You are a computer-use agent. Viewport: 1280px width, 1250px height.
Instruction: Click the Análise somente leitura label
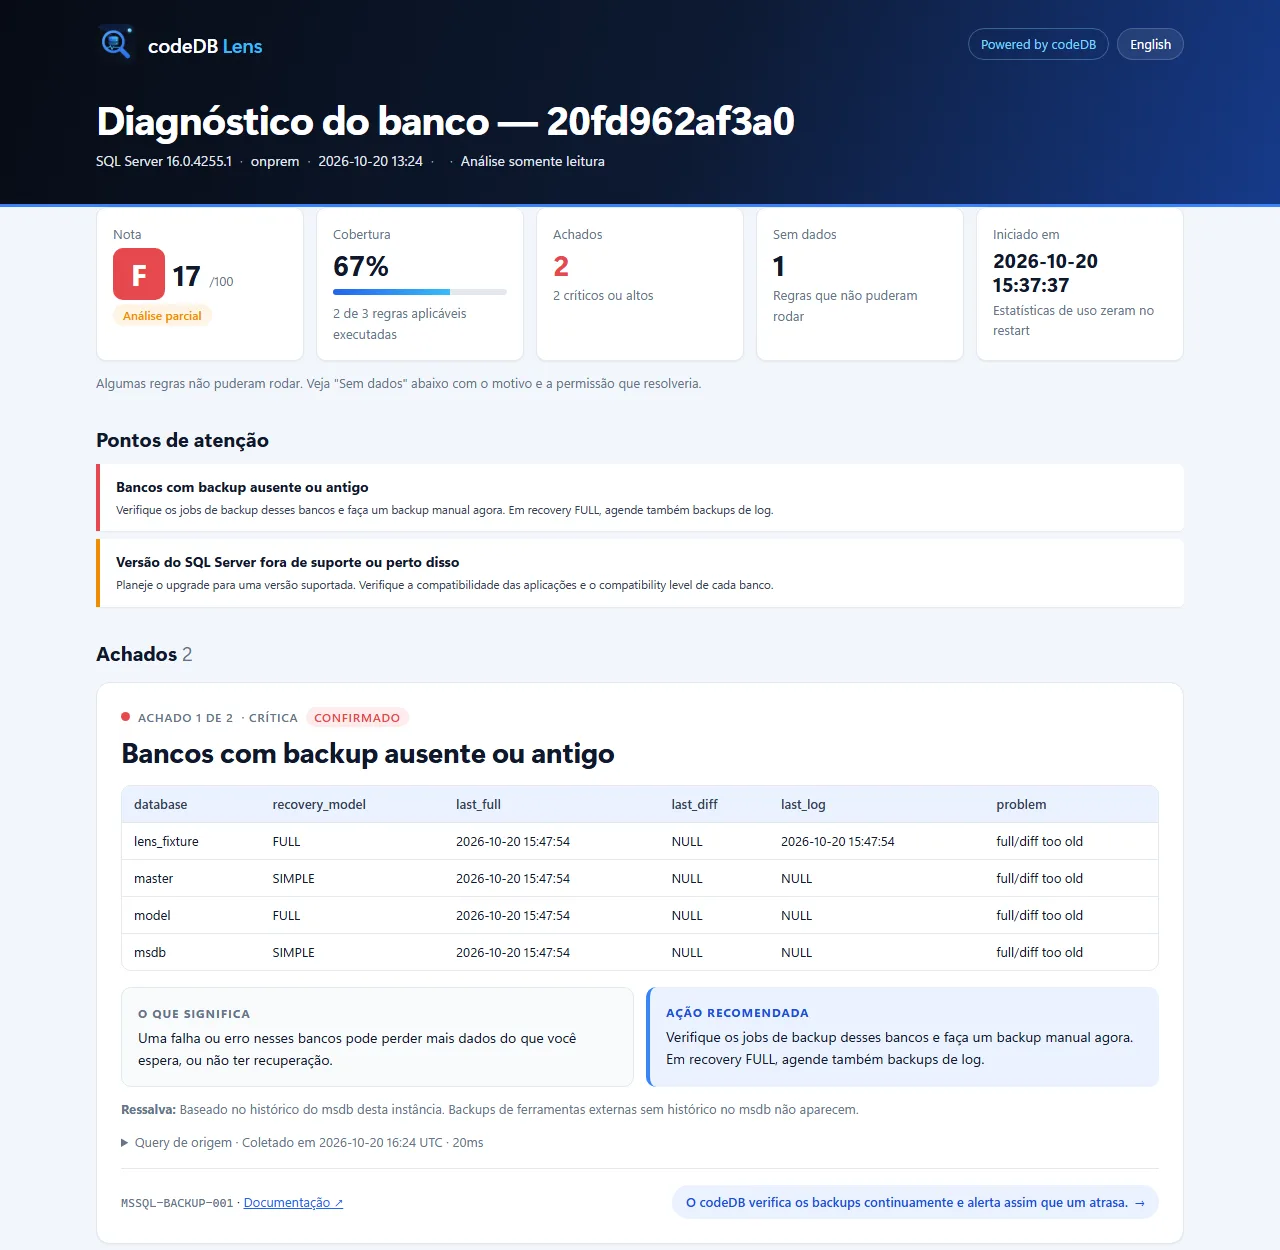[x=533, y=161]
